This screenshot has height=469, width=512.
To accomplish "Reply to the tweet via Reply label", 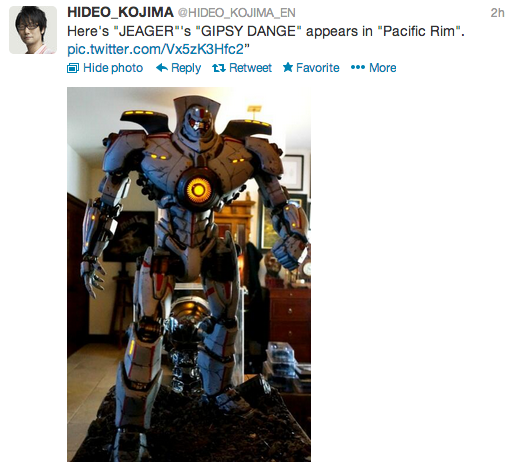I will [186, 68].
